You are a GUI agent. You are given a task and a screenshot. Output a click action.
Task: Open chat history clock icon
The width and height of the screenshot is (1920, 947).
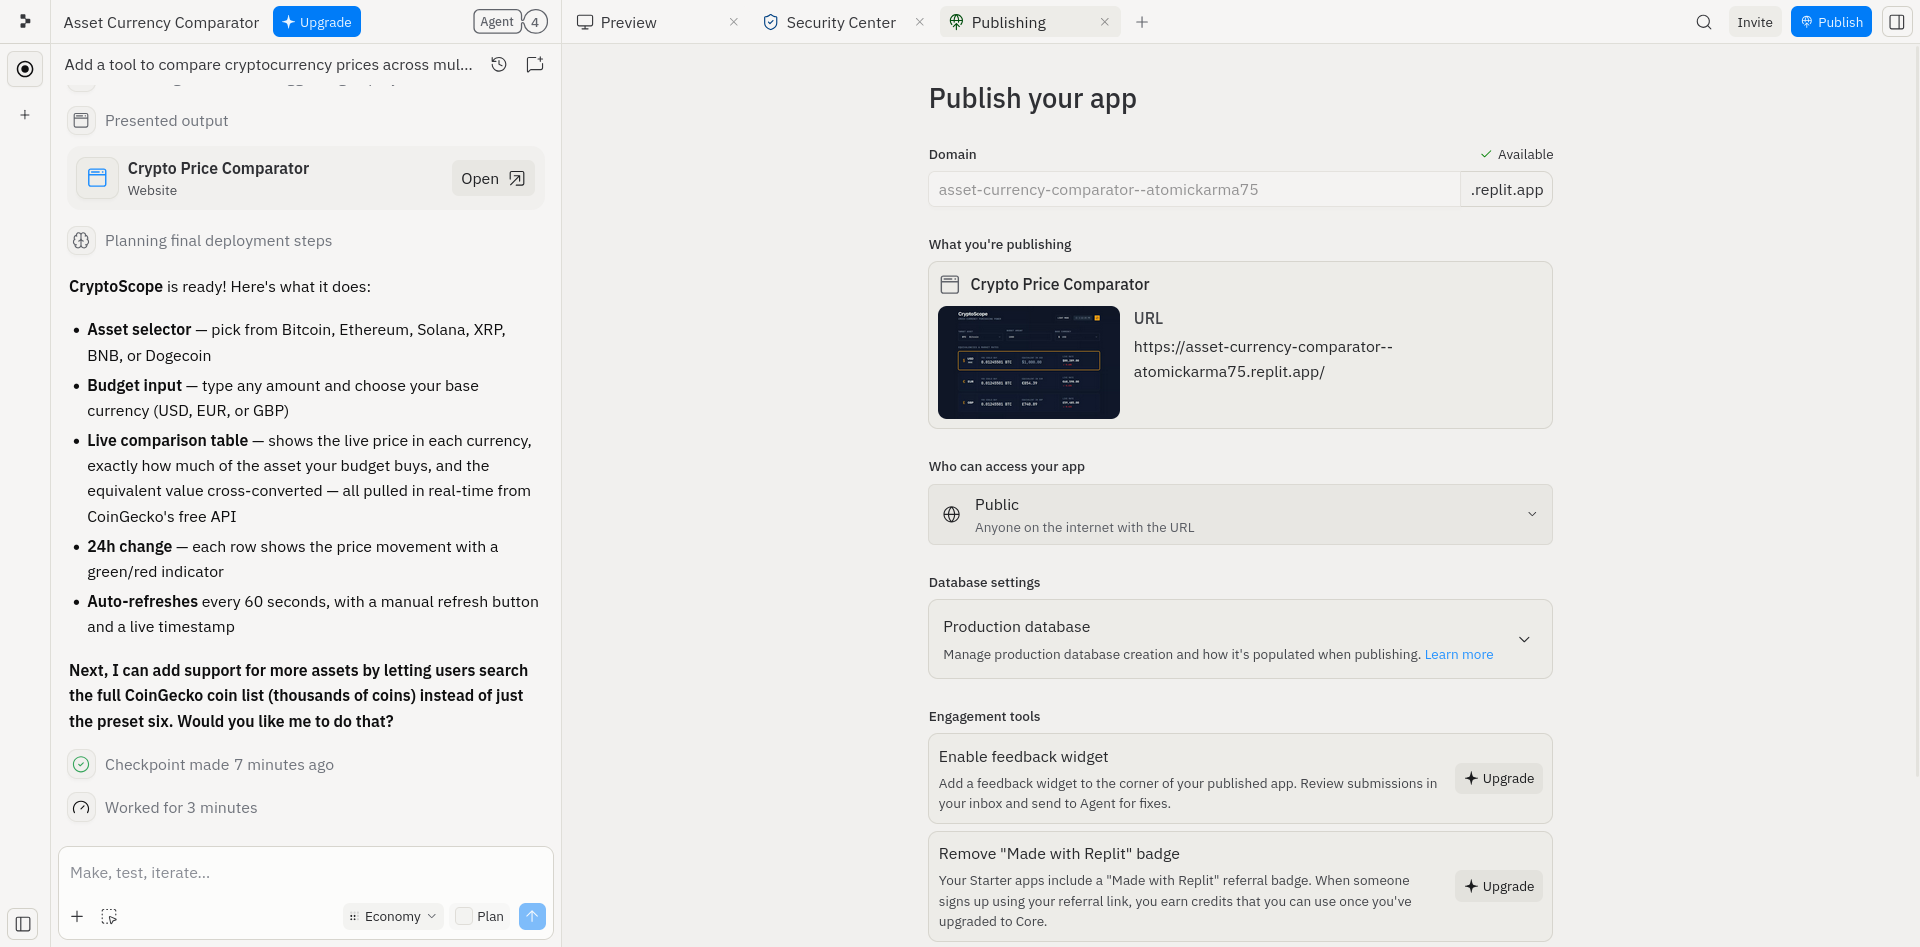(499, 64)
